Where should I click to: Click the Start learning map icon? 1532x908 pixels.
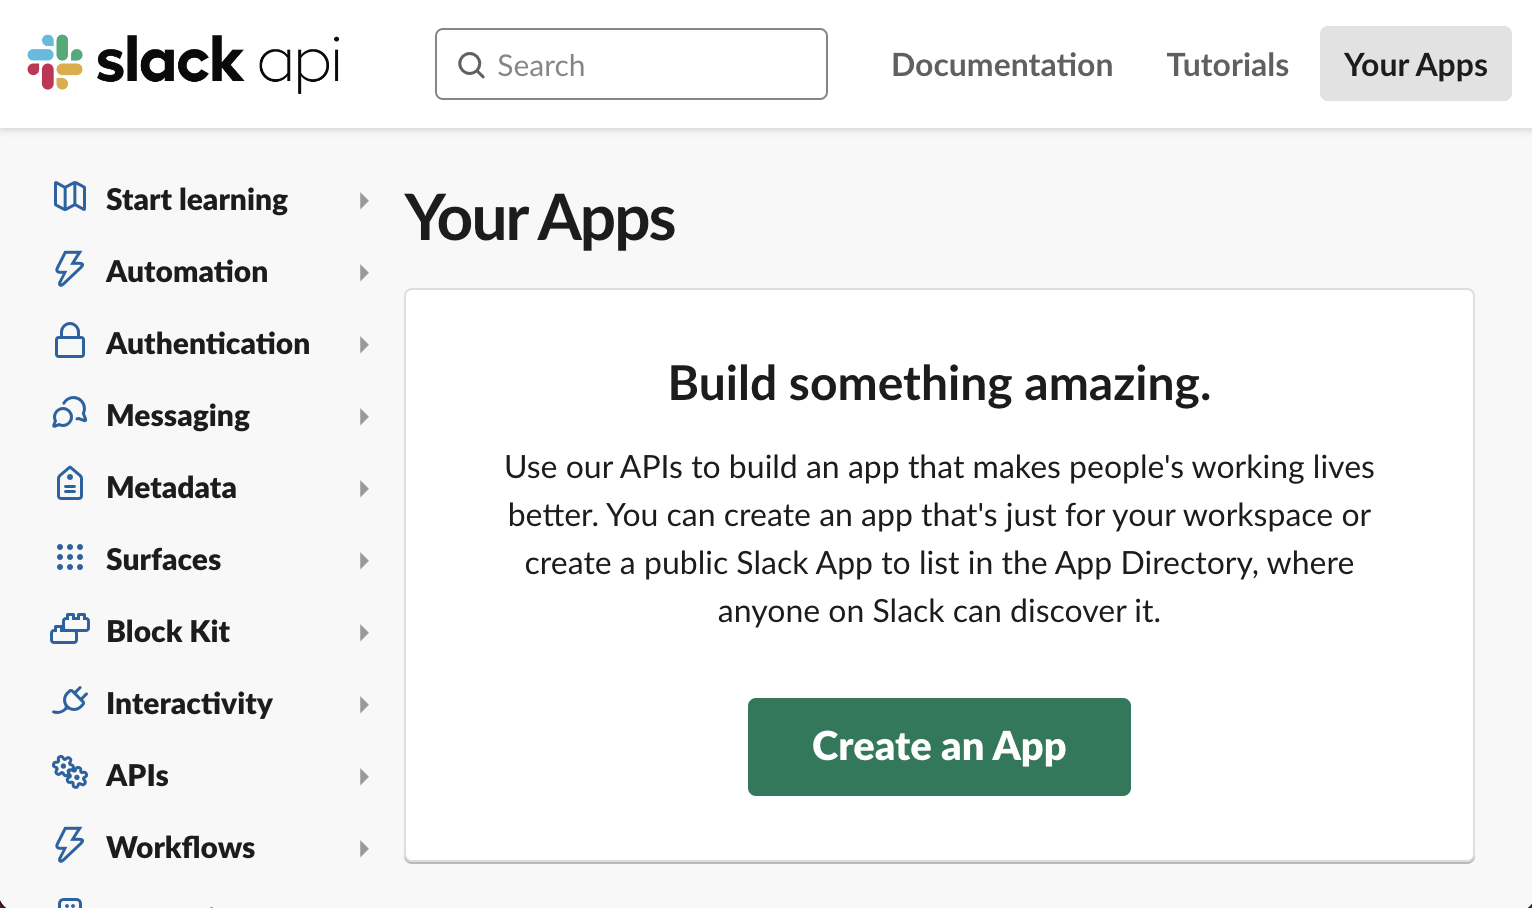click(x=70, y=196)
